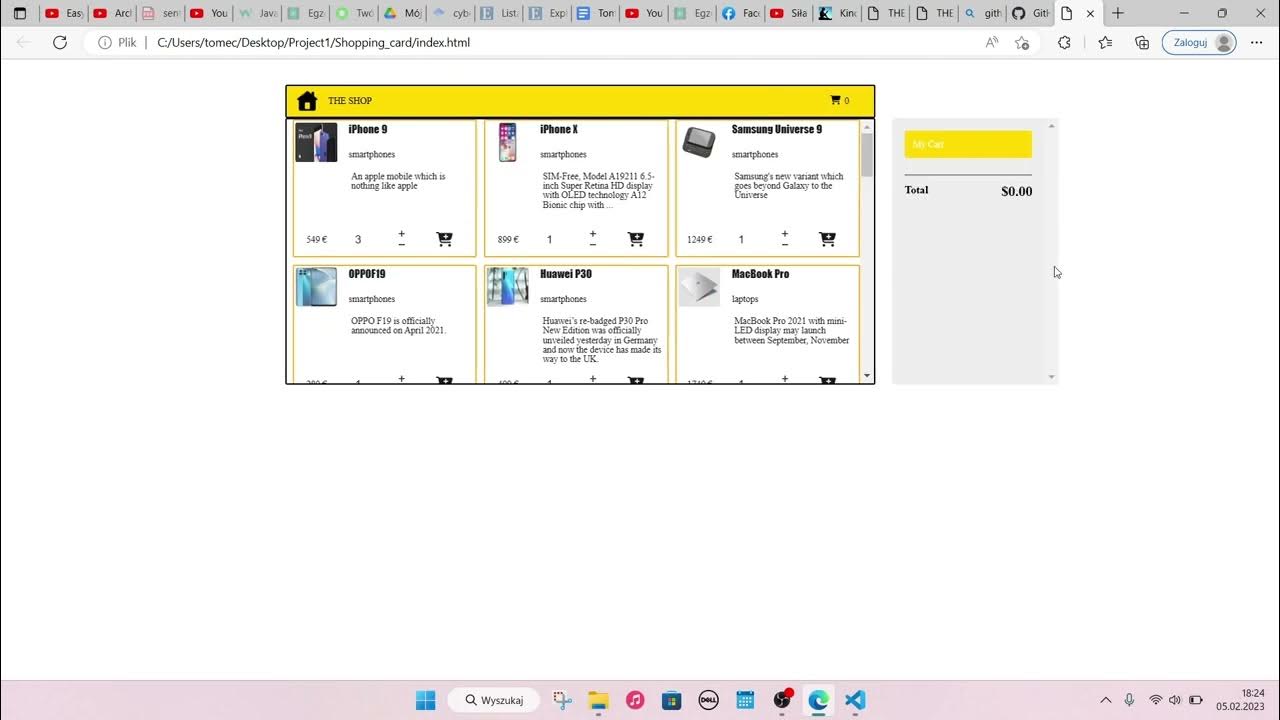Open Visual Studio Code from taskbar

point(854,700)
